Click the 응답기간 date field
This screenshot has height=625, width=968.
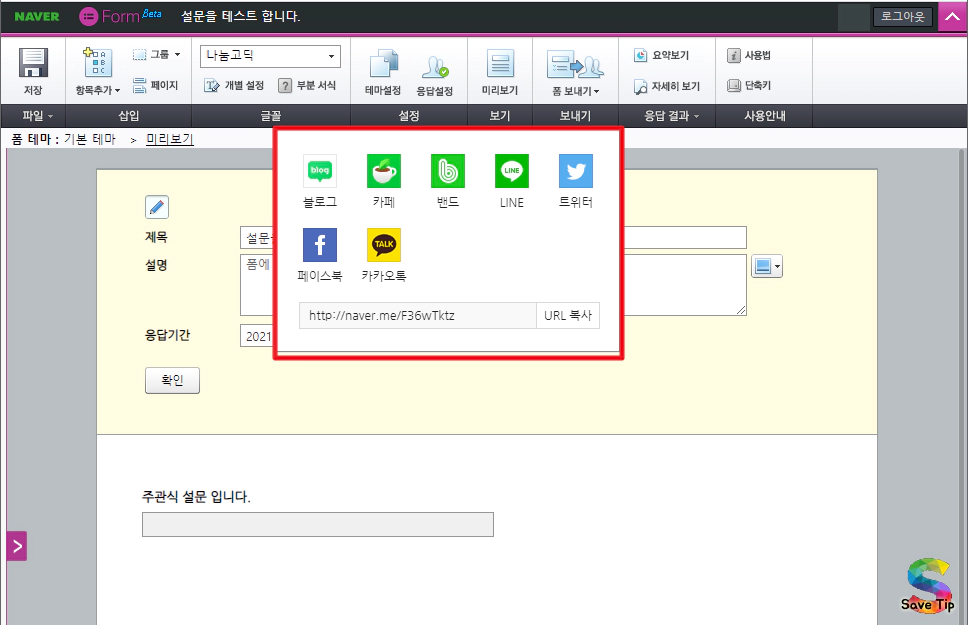click(x=257, y=336)
